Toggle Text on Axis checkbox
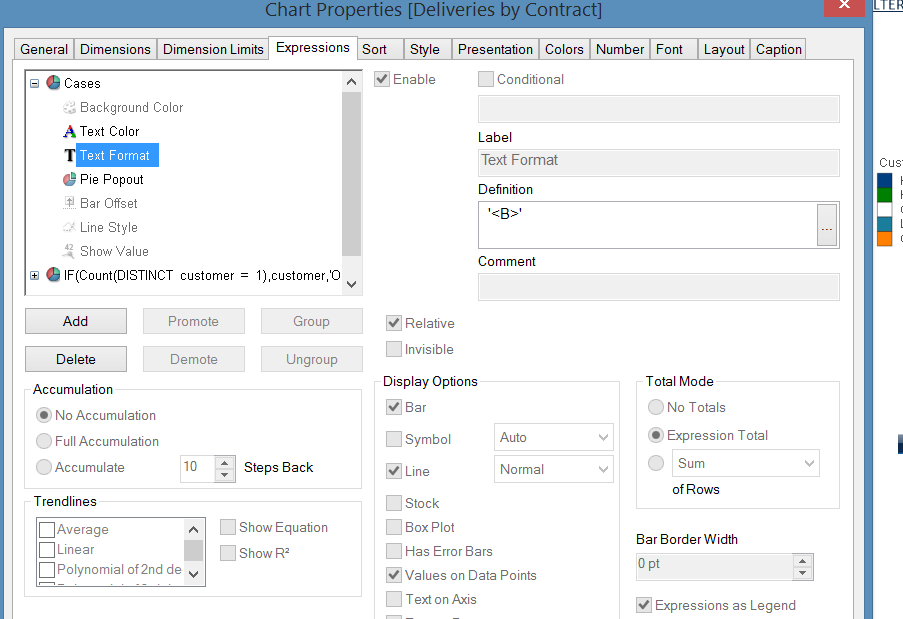 [x=394, y=599]
